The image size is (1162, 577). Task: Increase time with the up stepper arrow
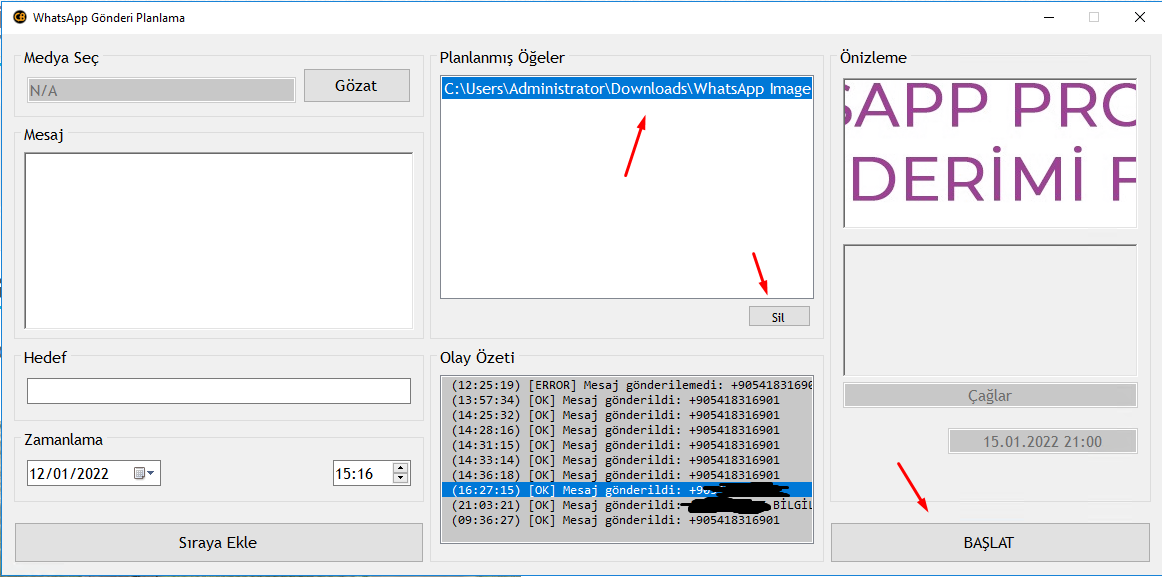401,467
